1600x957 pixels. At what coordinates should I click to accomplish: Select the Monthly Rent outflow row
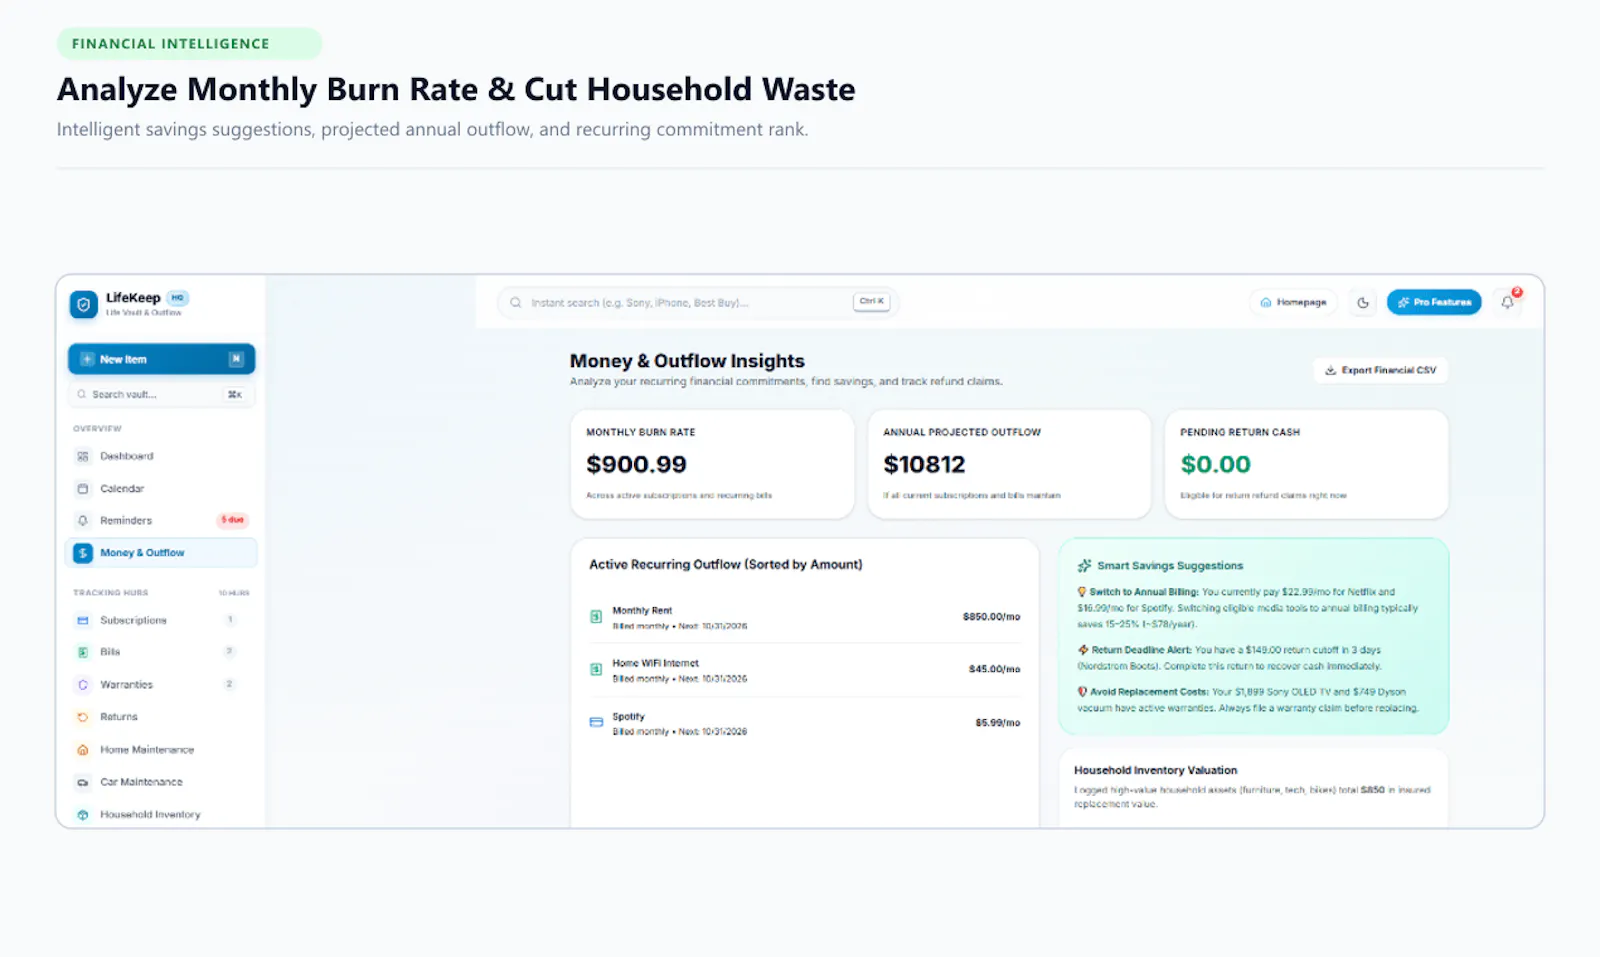click(805, 617)
